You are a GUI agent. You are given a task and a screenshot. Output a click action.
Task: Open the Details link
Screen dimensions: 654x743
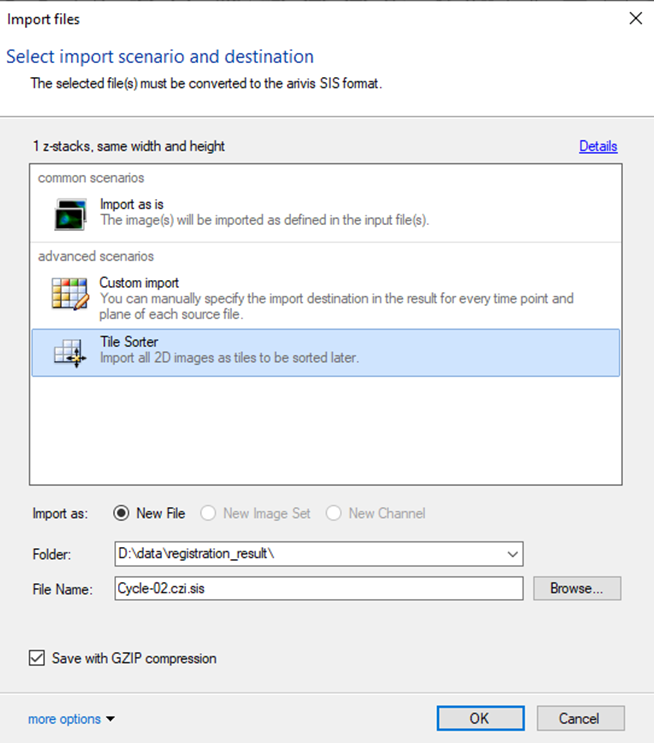coord(598,146)
